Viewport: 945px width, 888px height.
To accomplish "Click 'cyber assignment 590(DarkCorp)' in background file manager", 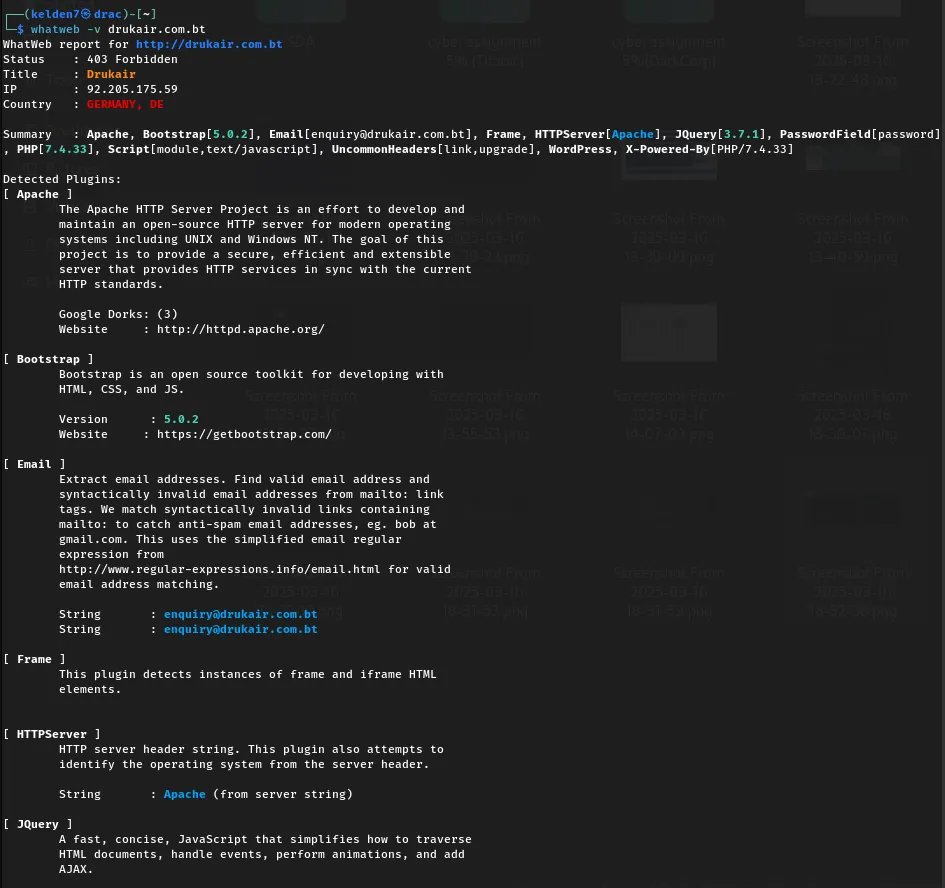I will click(669, 51).
